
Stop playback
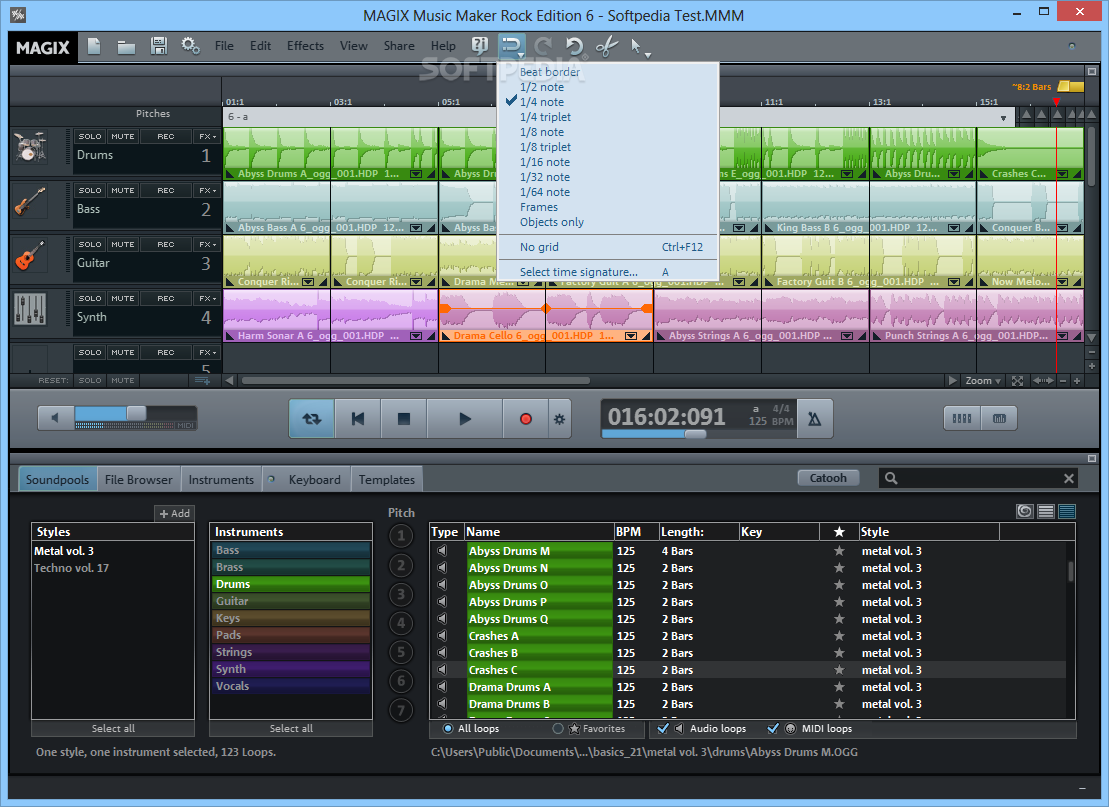coord(404,419)
